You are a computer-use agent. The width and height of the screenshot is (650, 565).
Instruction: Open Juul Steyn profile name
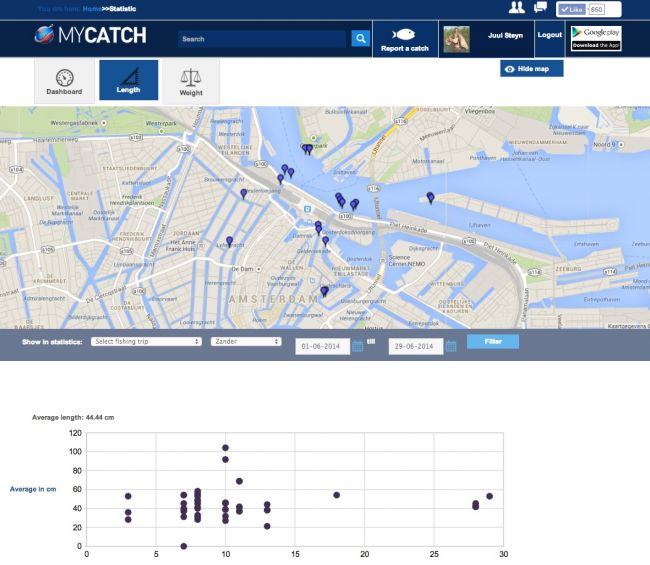(x=505, y=36)
